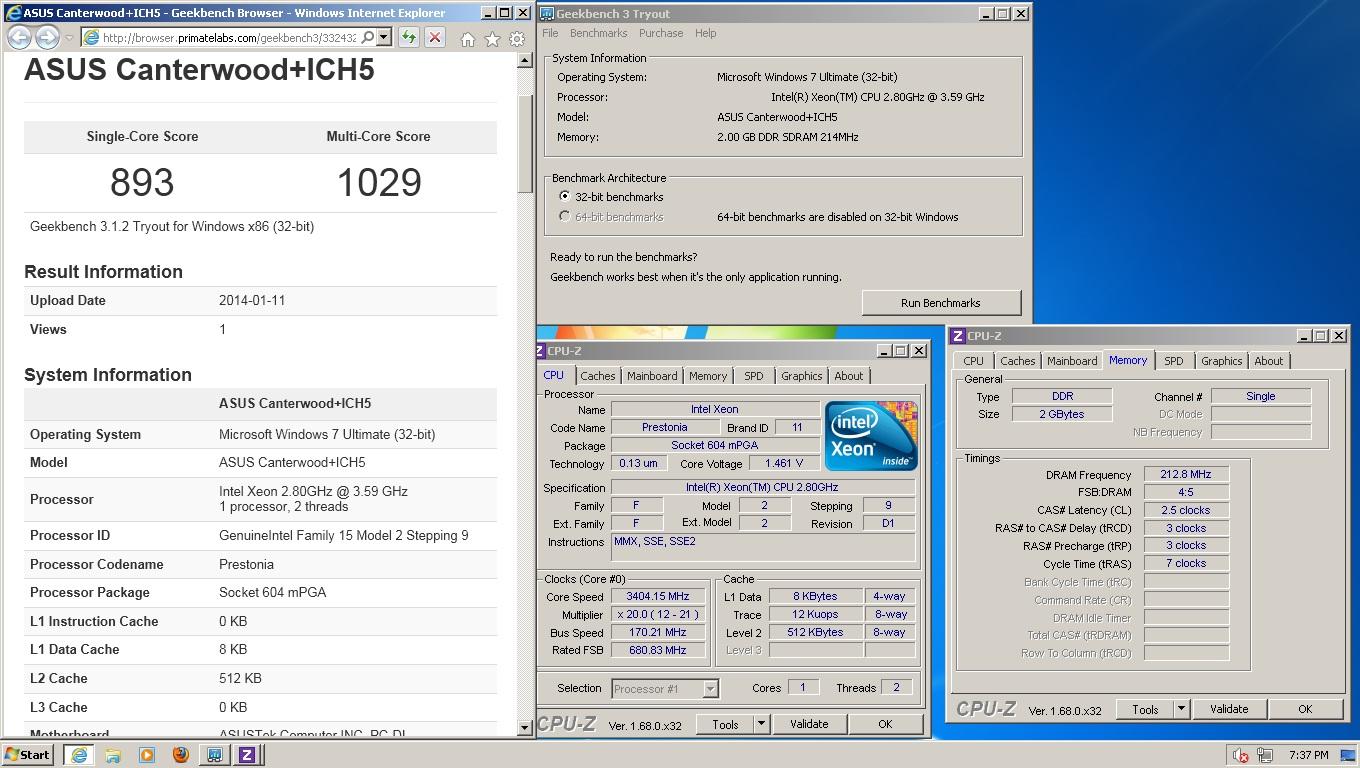
Task: Click IE scrollbar down arrow
Action: [524, 727]
